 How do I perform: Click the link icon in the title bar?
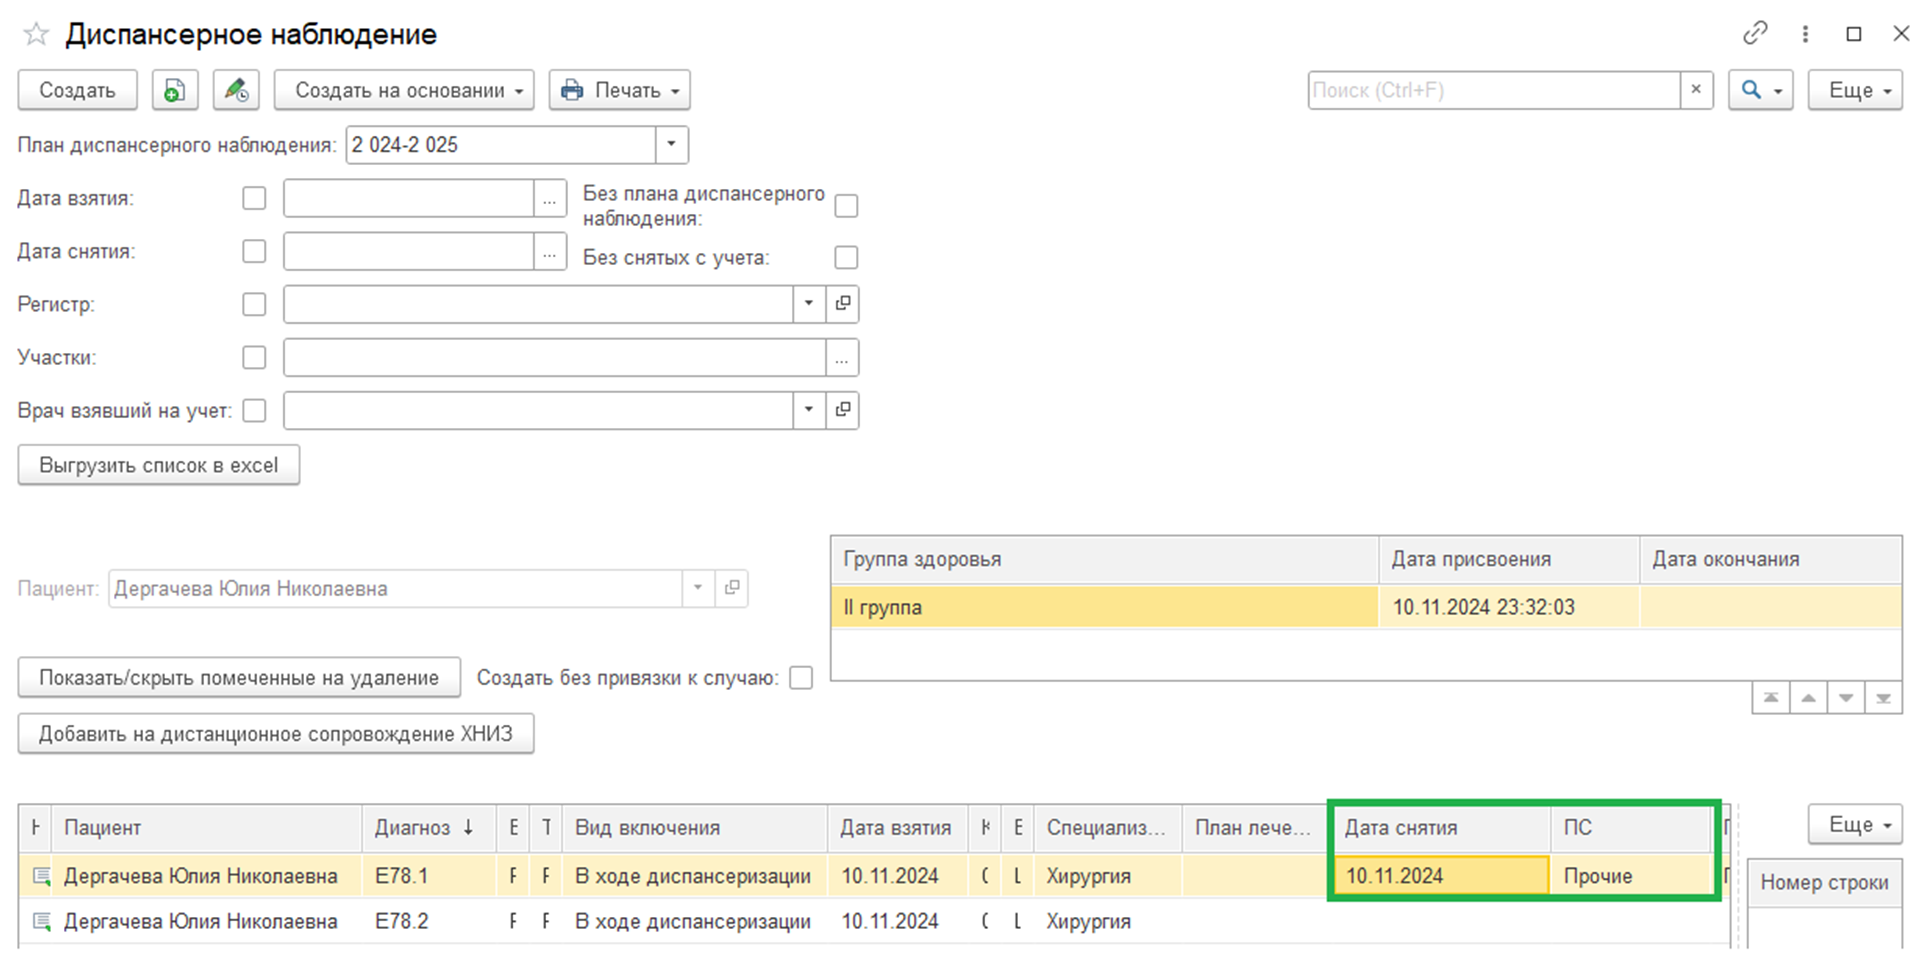click(x=1755, y=34)
